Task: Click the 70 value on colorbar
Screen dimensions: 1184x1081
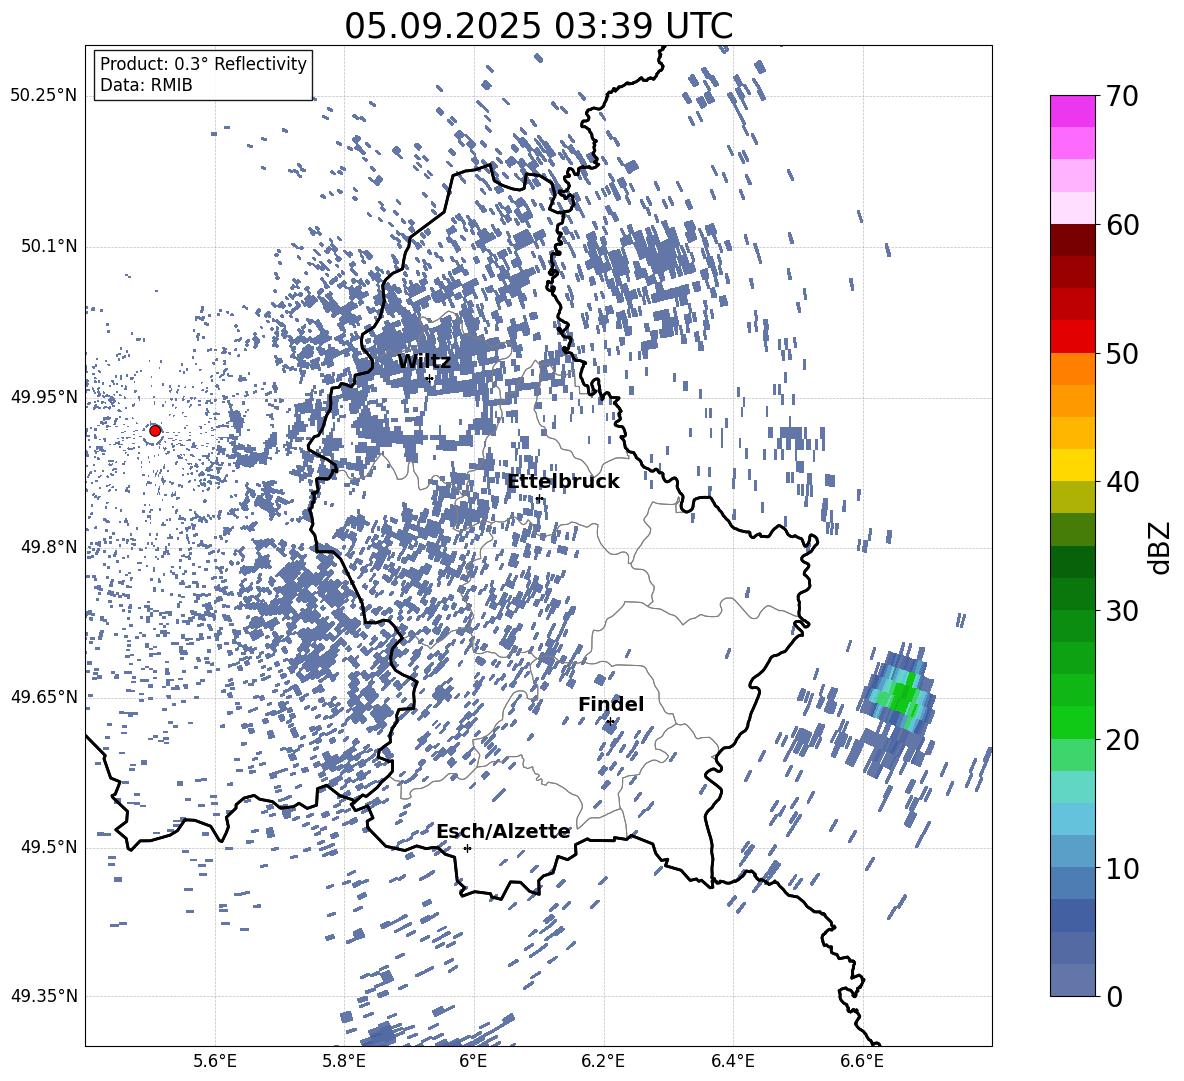Action: (x=1122, y=97)
